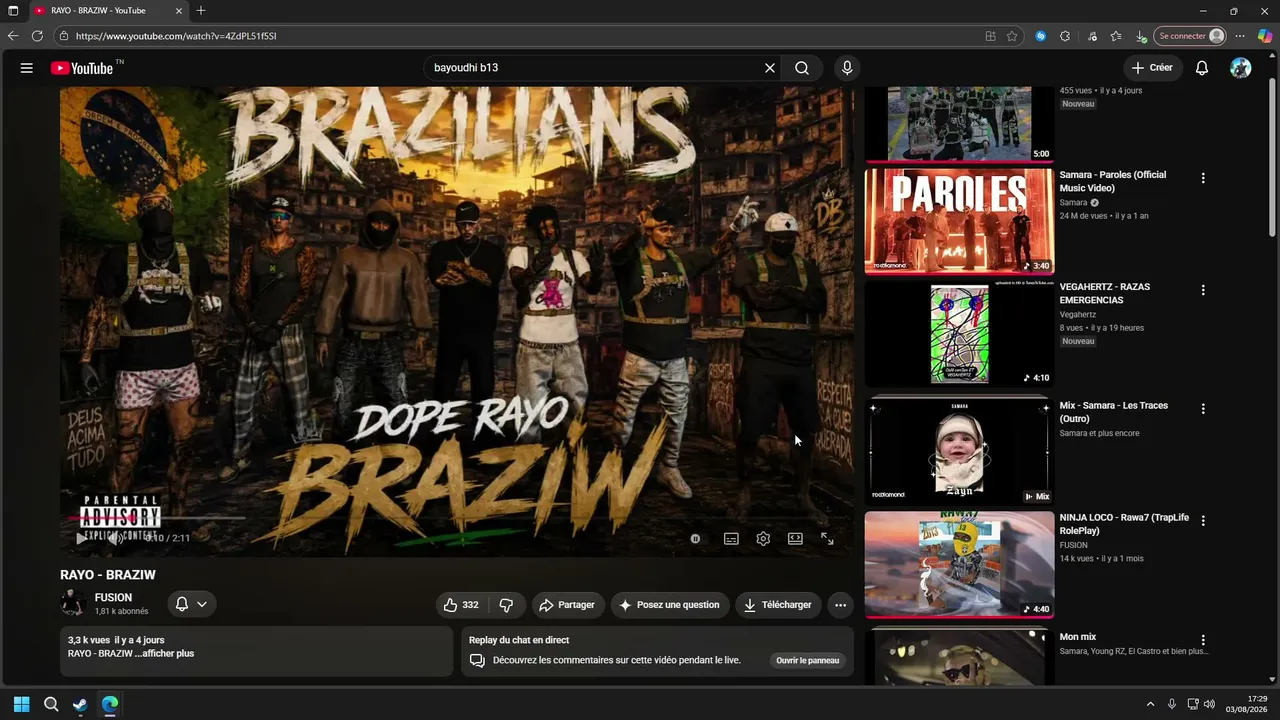Image resolution: width=1280 pixels, height=720 pixels.
Task: Sign in with the "Se connecter" button
Action: [1190, 36]
